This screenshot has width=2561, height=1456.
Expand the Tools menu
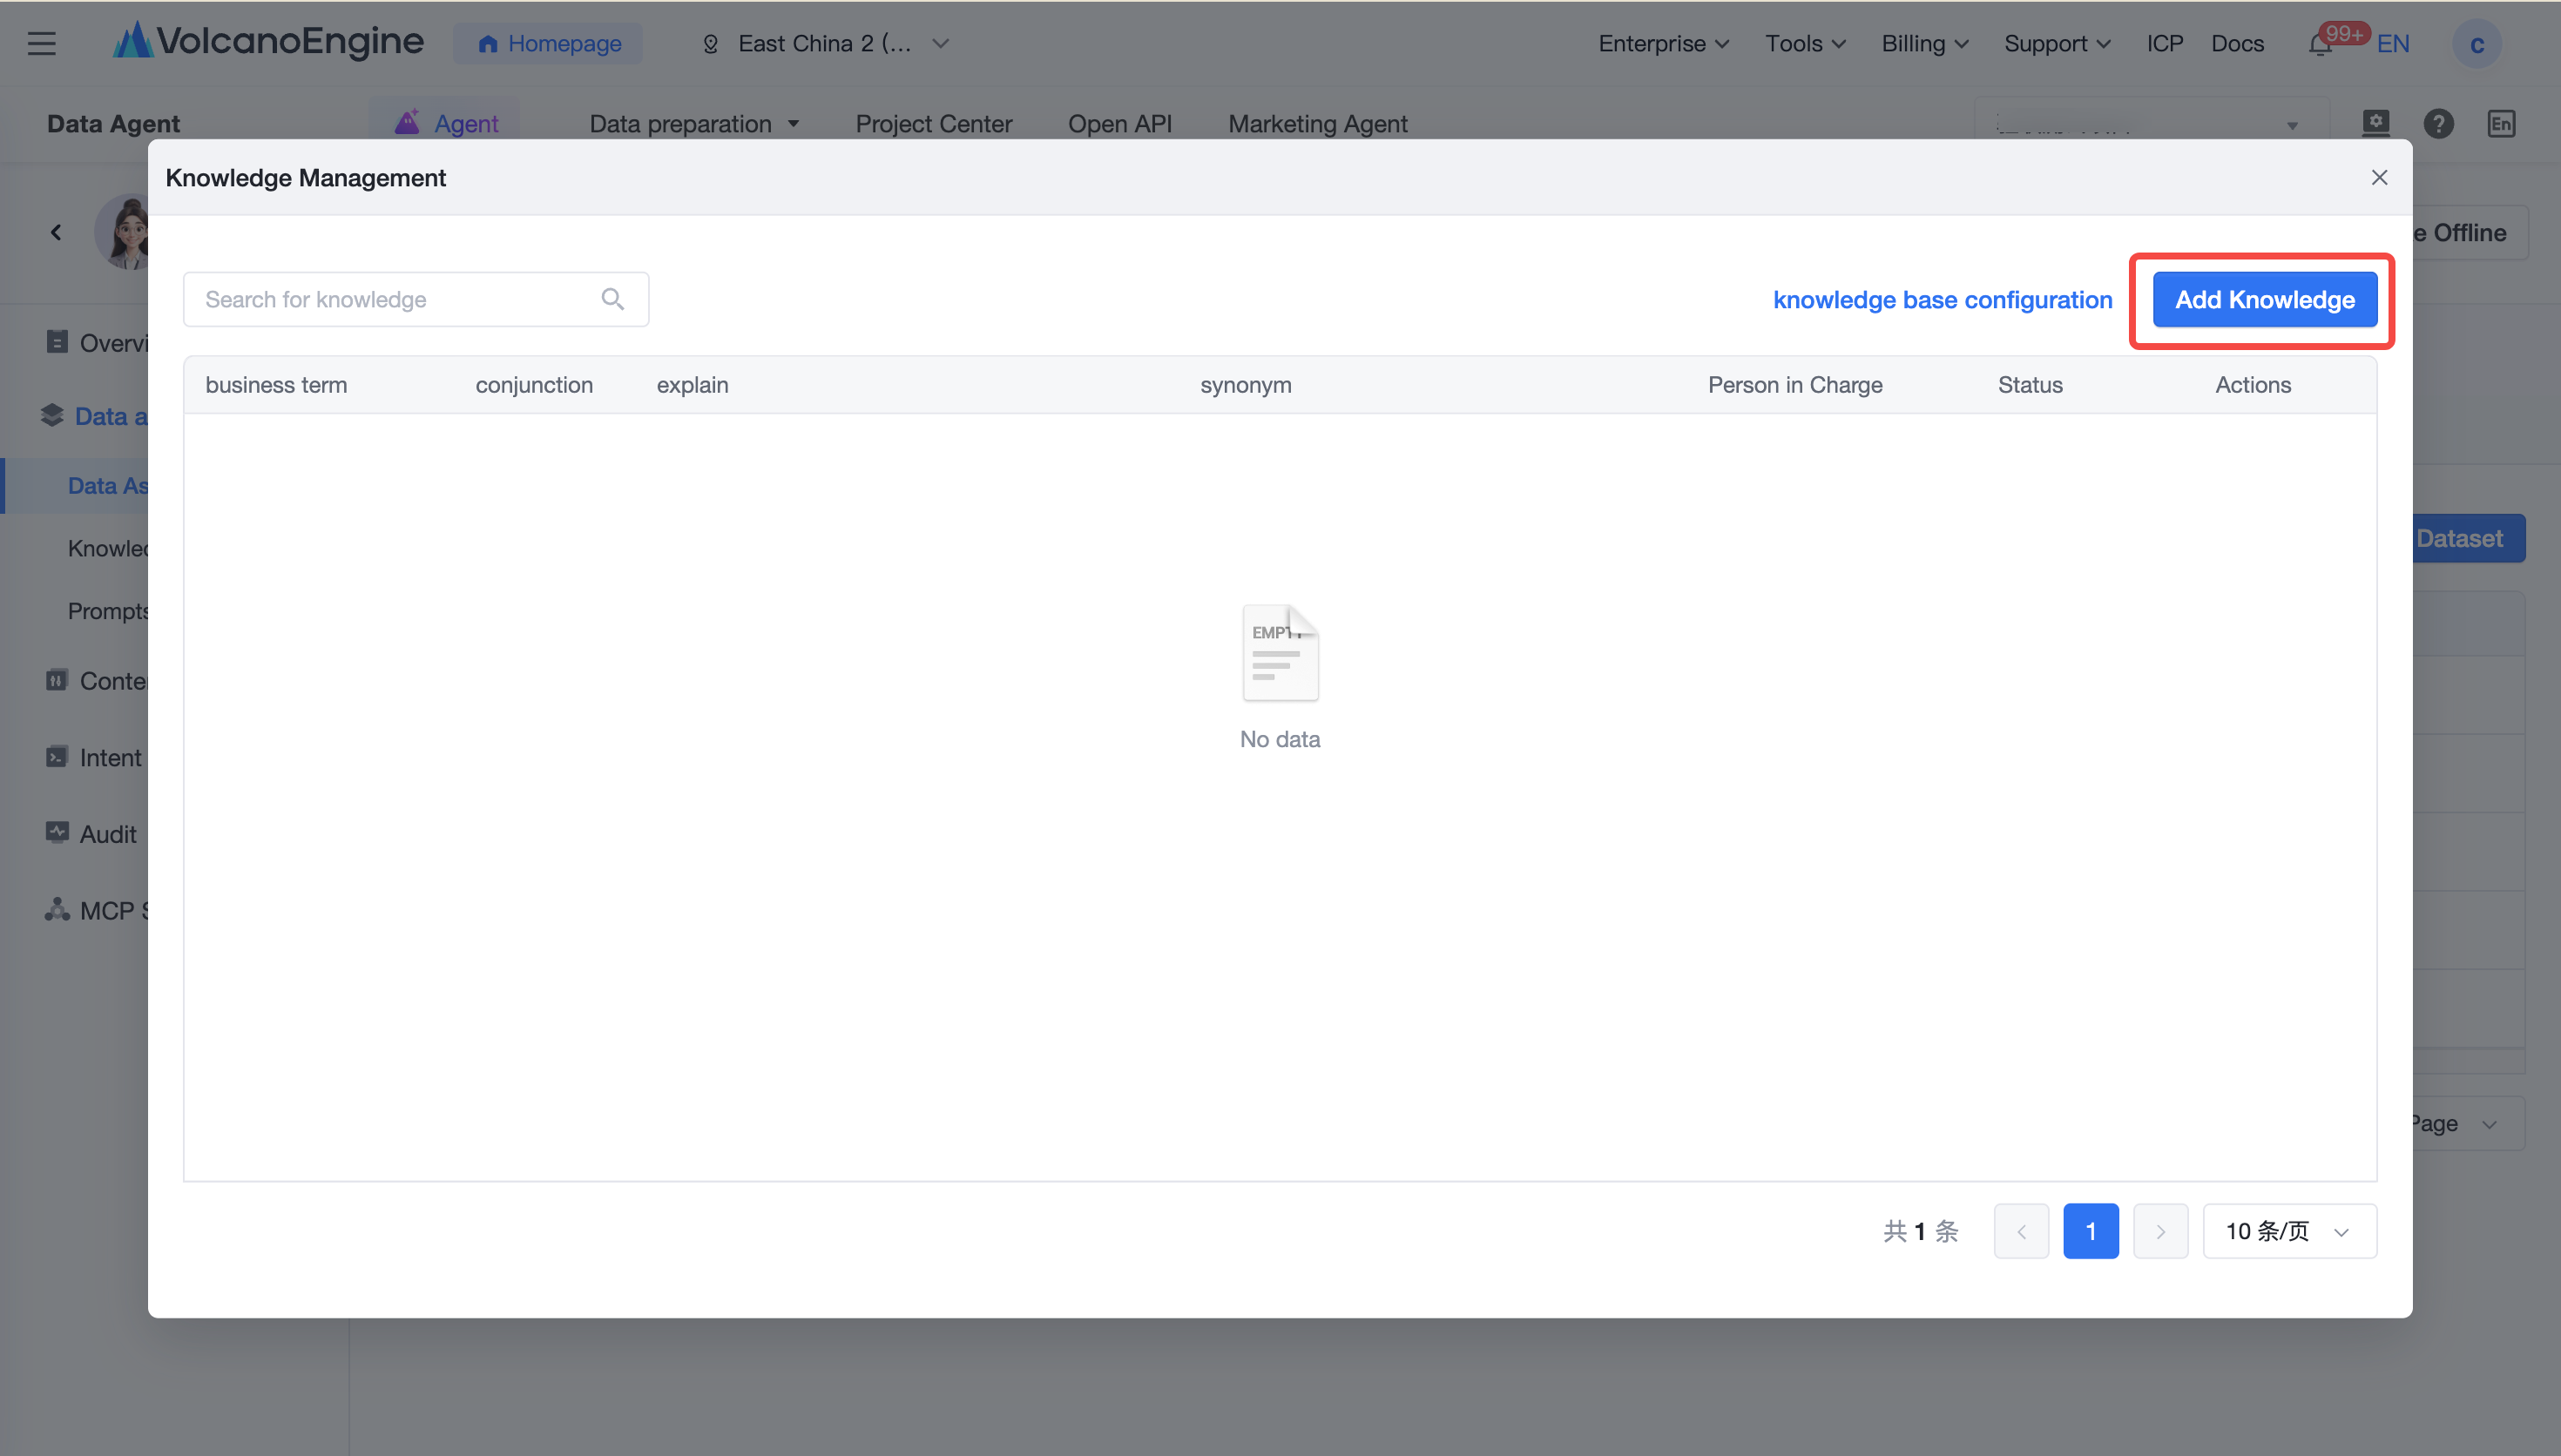click(1805, 43)
